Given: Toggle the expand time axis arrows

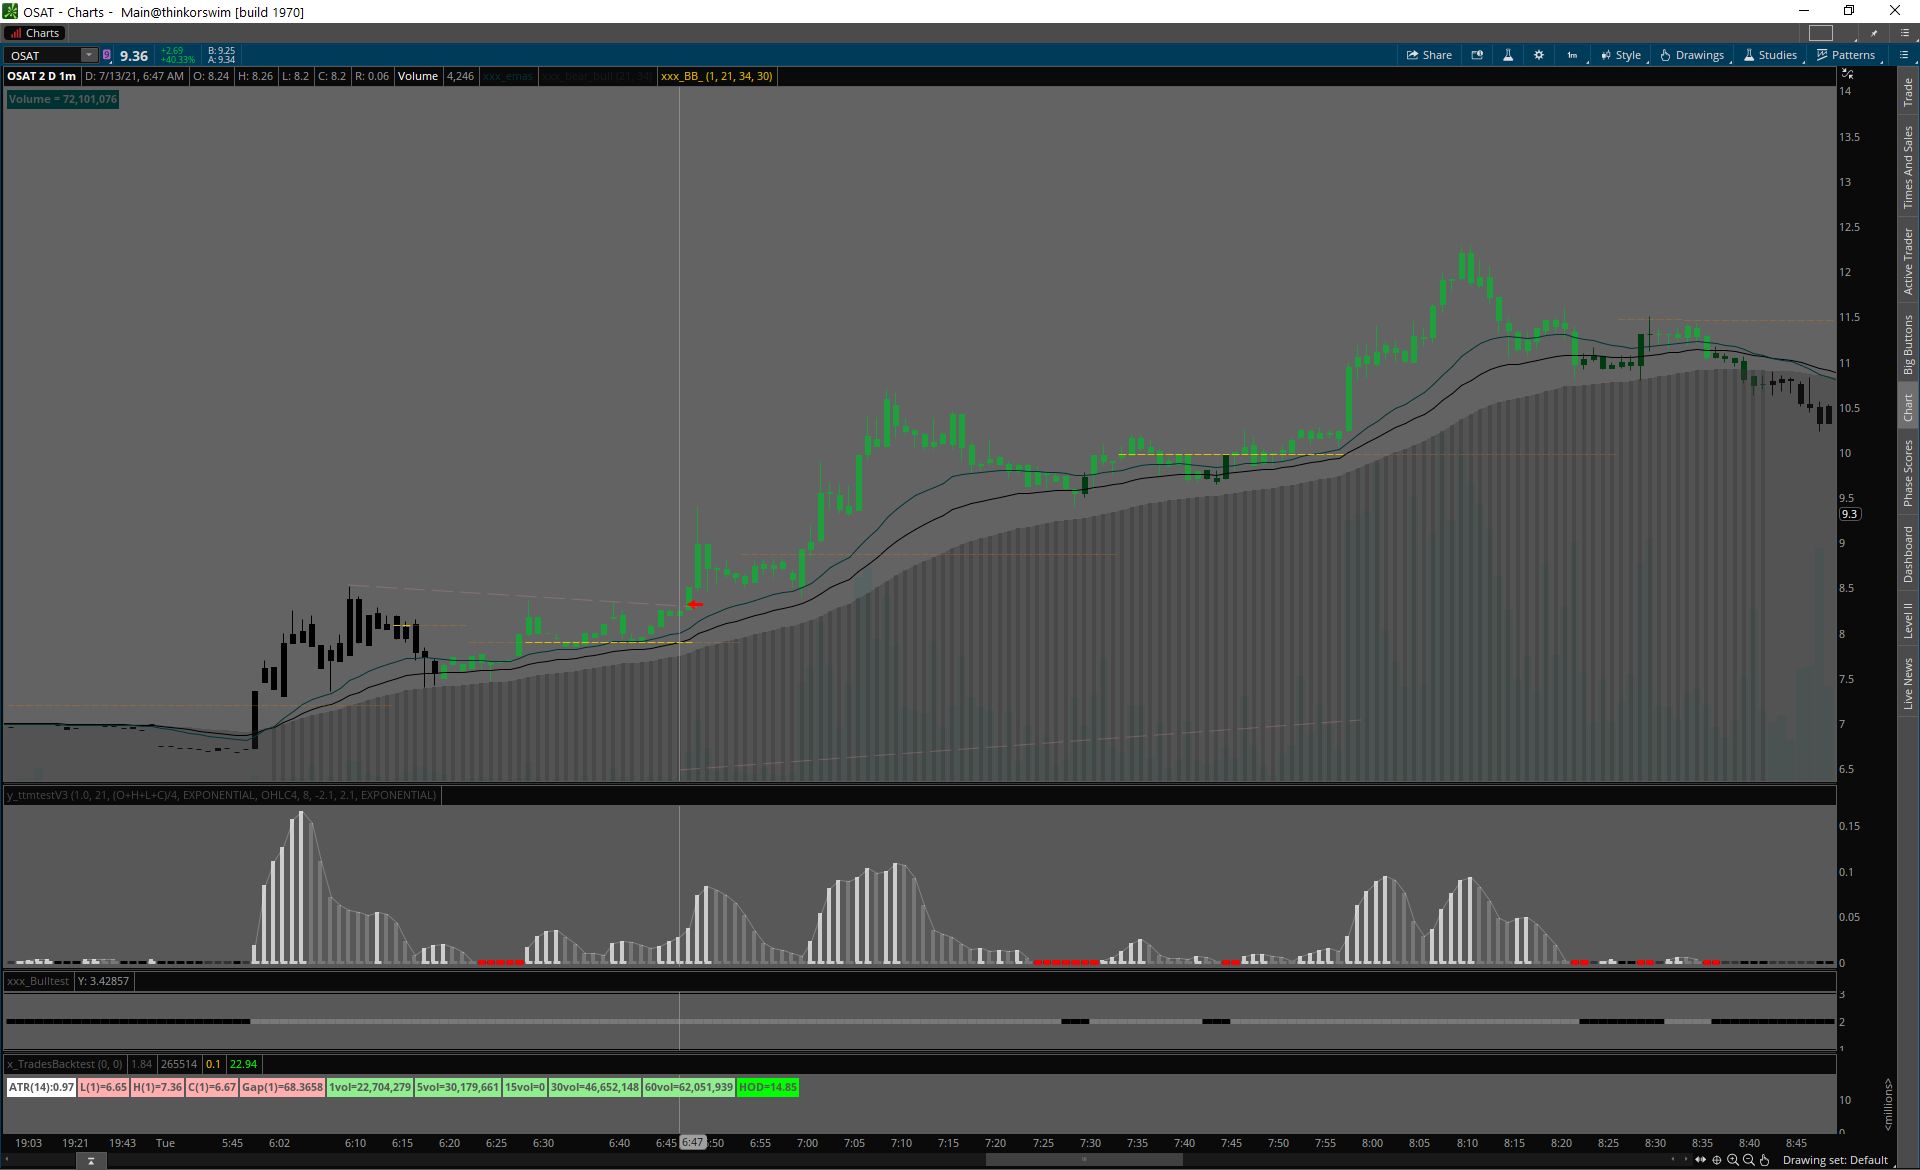Looking at the screenshot, I should tap(1701, 1160).
